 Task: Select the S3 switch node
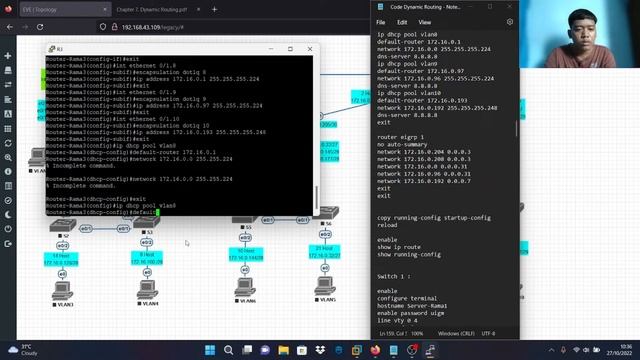[x=147, y=222]
